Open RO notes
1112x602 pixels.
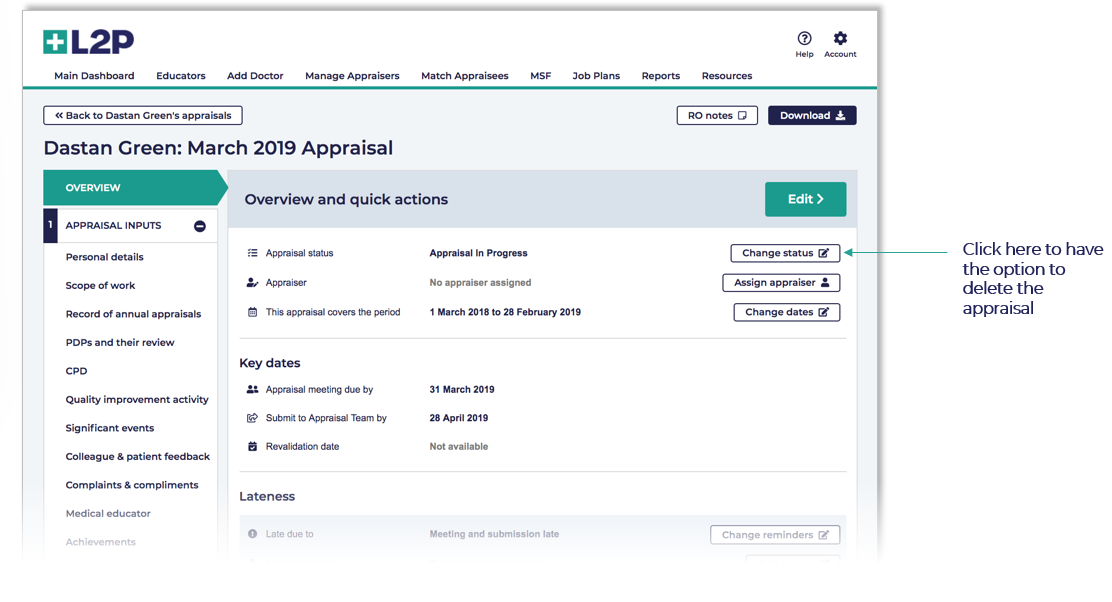point(716,116)
